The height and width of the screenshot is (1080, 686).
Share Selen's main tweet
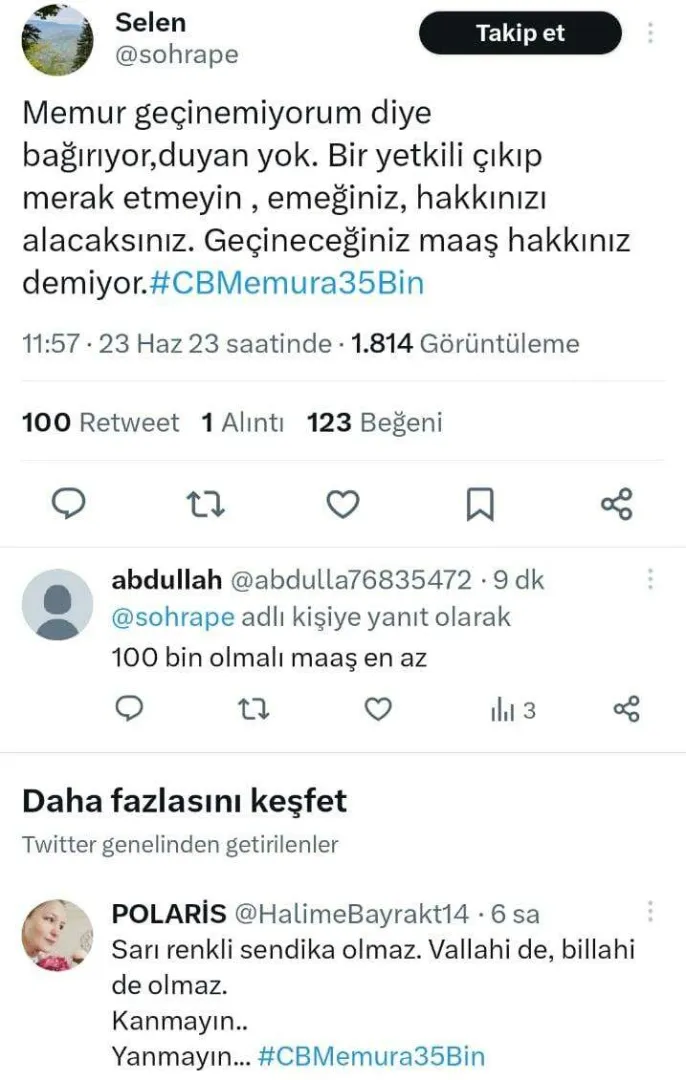coord(617,505)
